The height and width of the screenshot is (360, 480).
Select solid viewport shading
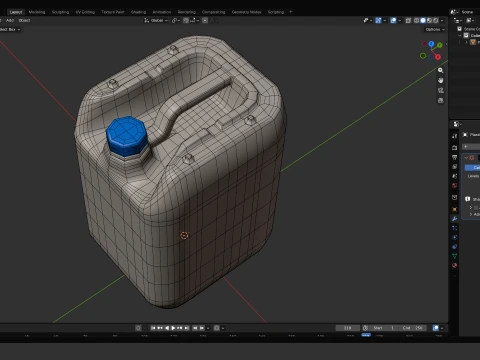pos(423,20)
